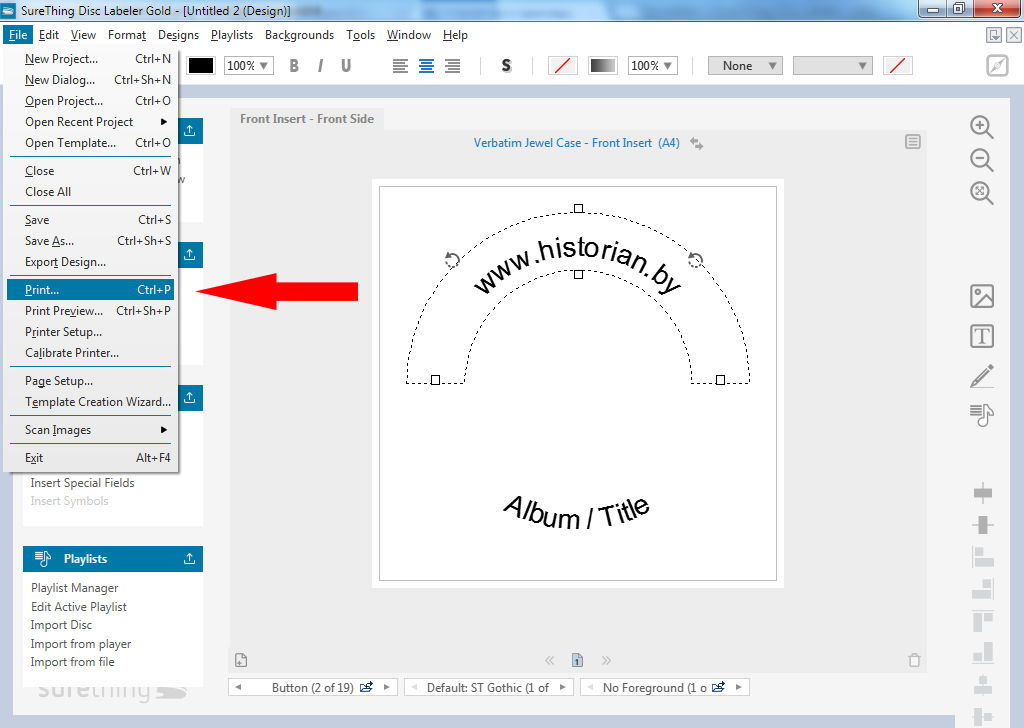Viewport: 1024px width, 728px height.
Task: Click Import from file link
Action: click(x=72, y=662)
